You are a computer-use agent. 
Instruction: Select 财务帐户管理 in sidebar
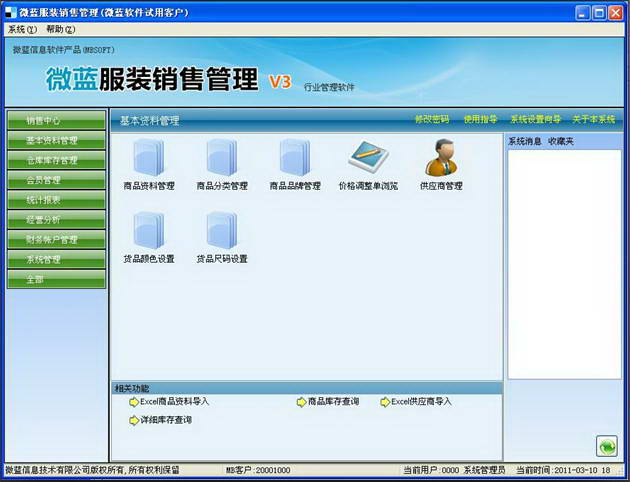coord(56,239)
